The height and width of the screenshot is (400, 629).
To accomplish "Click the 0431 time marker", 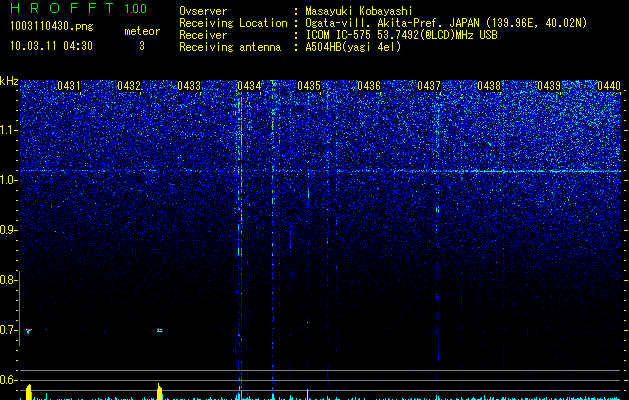I will coord(69,86).
